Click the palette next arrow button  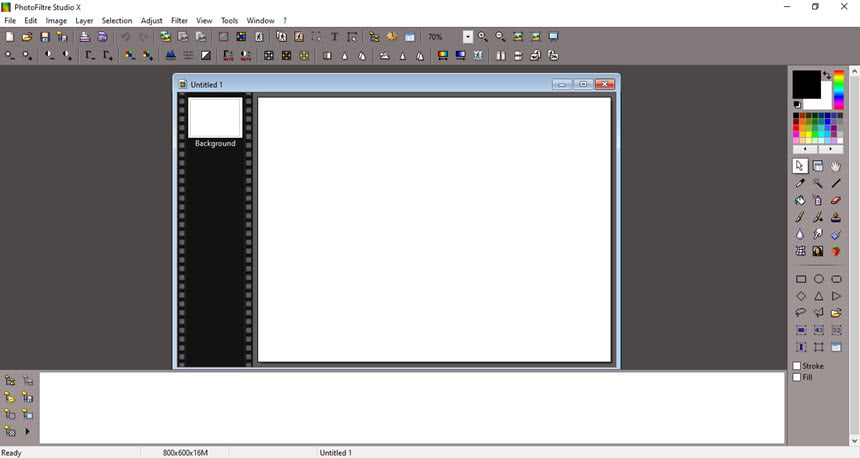pos(830,149)
